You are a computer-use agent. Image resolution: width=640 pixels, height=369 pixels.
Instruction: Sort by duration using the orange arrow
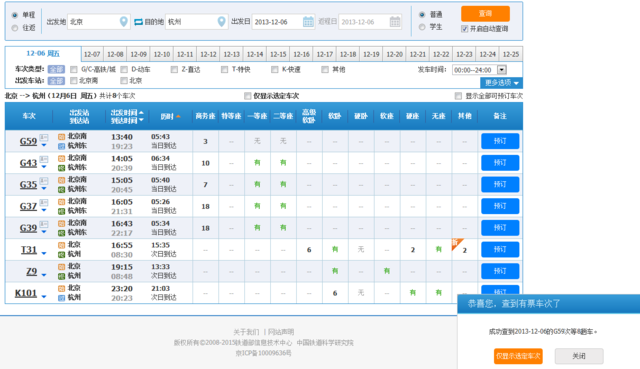pyautogui.click(x=178, y=117)
